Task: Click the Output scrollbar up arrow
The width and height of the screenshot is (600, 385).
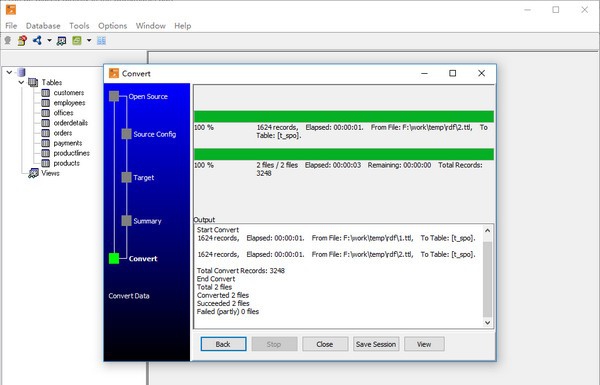Action: pos(488,230)
